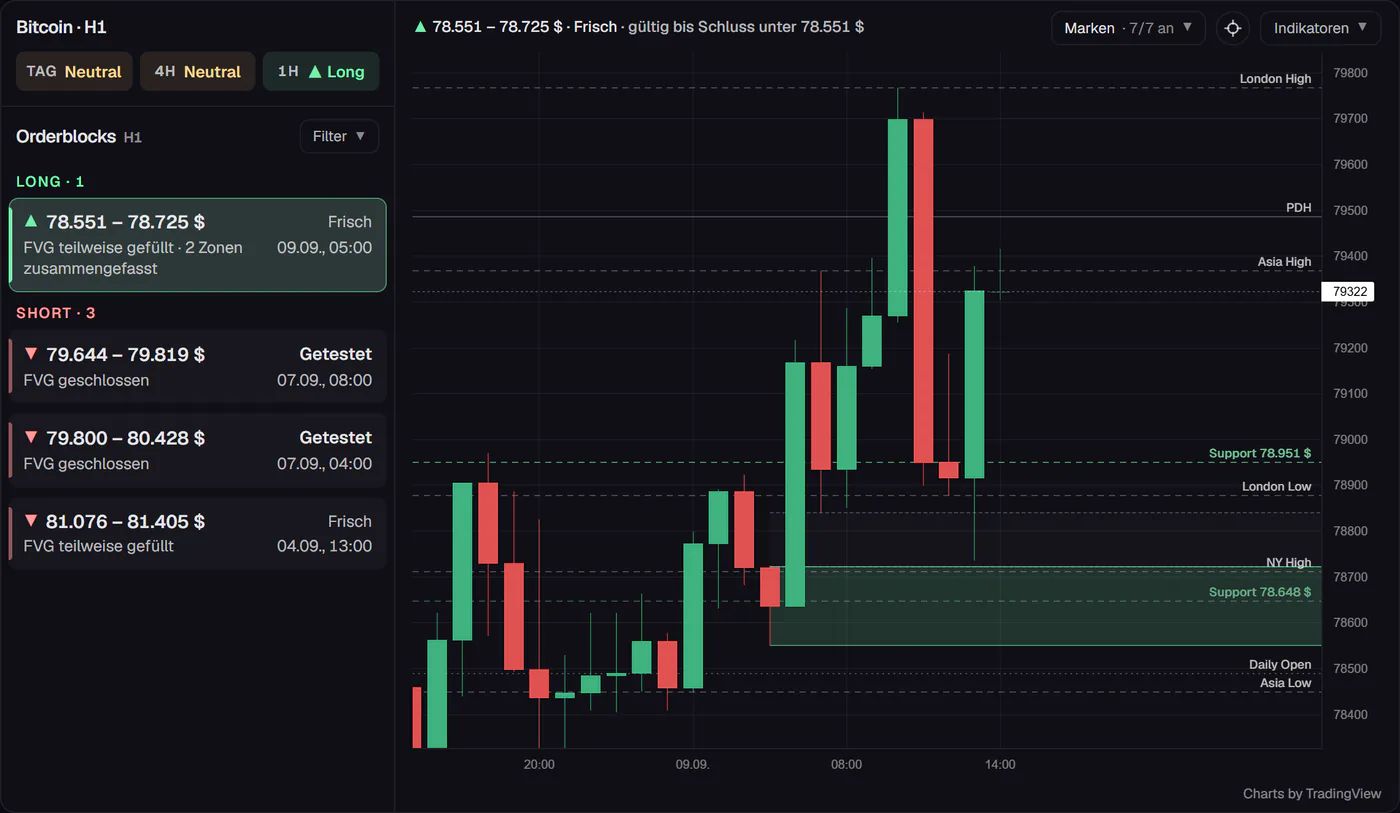The width and height of the screenshot is (1400, 813).
Task: Expand the Marken 7/7 an dropdown
Action: point(1128,28)
